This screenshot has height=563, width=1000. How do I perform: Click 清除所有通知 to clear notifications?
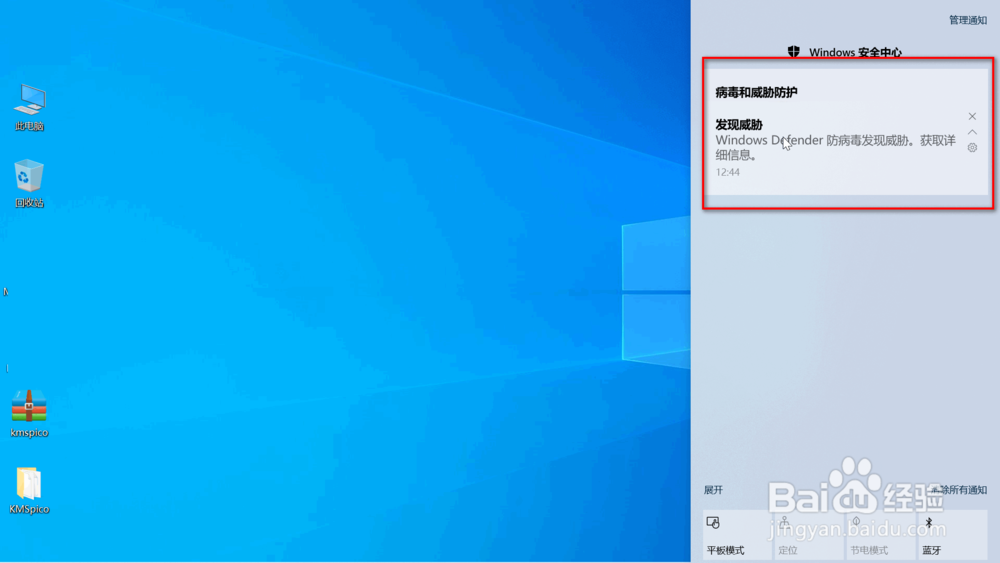(x=958, y=490)
